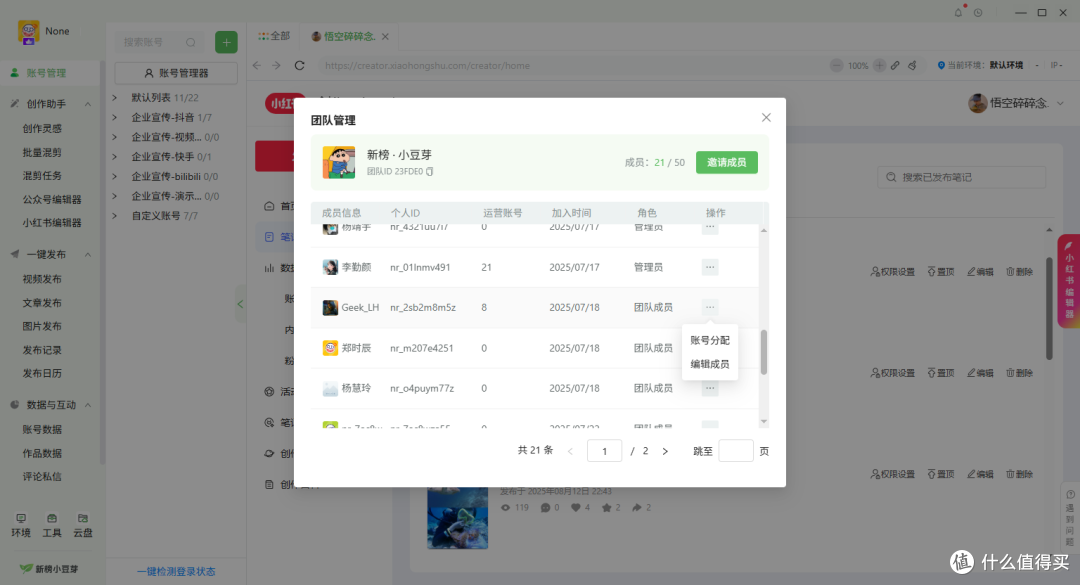Copy team ID 23FDE0 with copy icon
This screenshot has height=585, width=1080.
point(430,172)
